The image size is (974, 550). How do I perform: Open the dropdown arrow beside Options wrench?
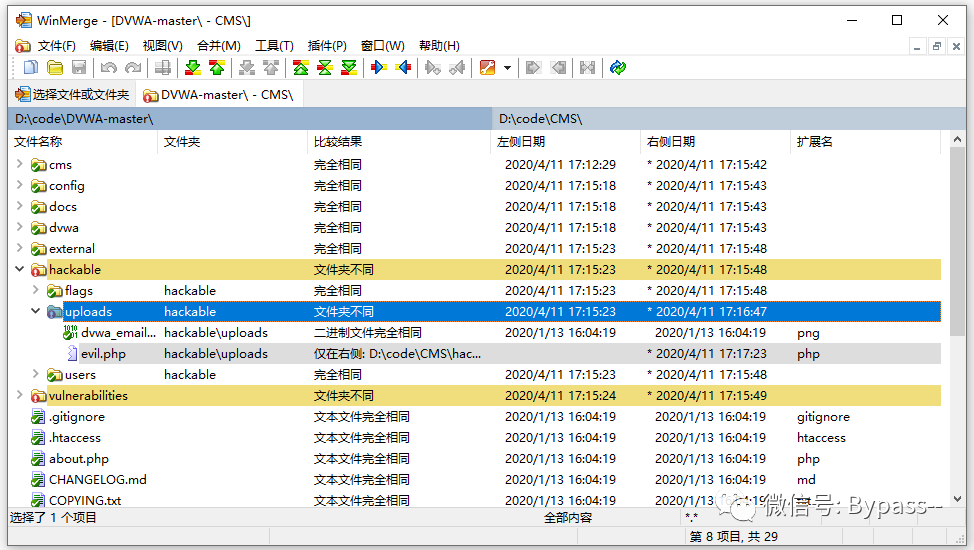[507, 68]
